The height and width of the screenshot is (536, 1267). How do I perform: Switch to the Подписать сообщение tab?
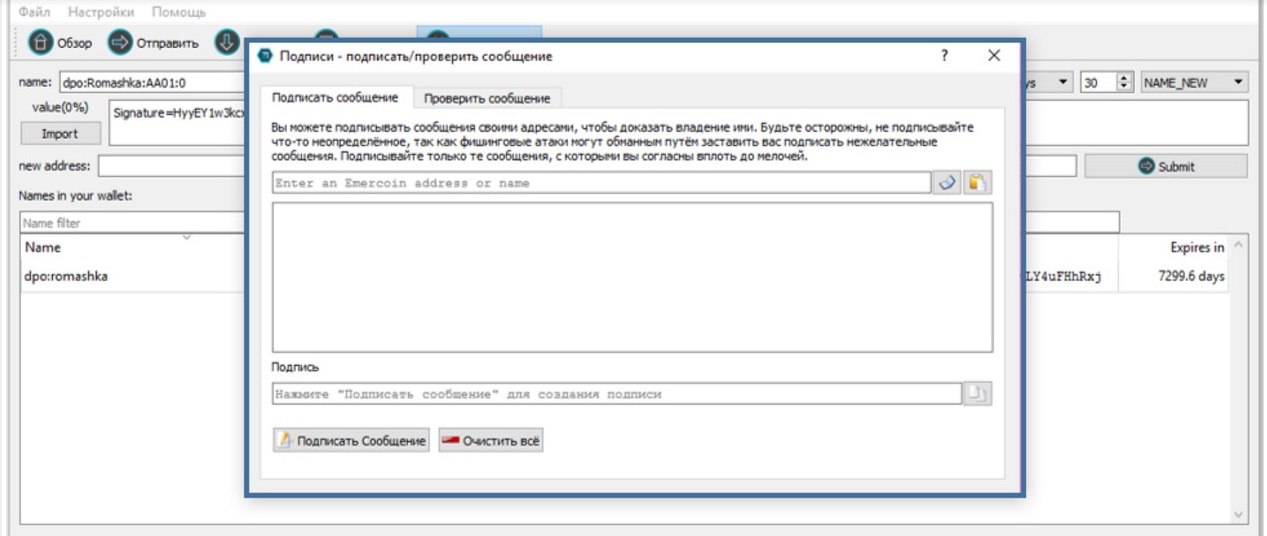click(335, 98)
